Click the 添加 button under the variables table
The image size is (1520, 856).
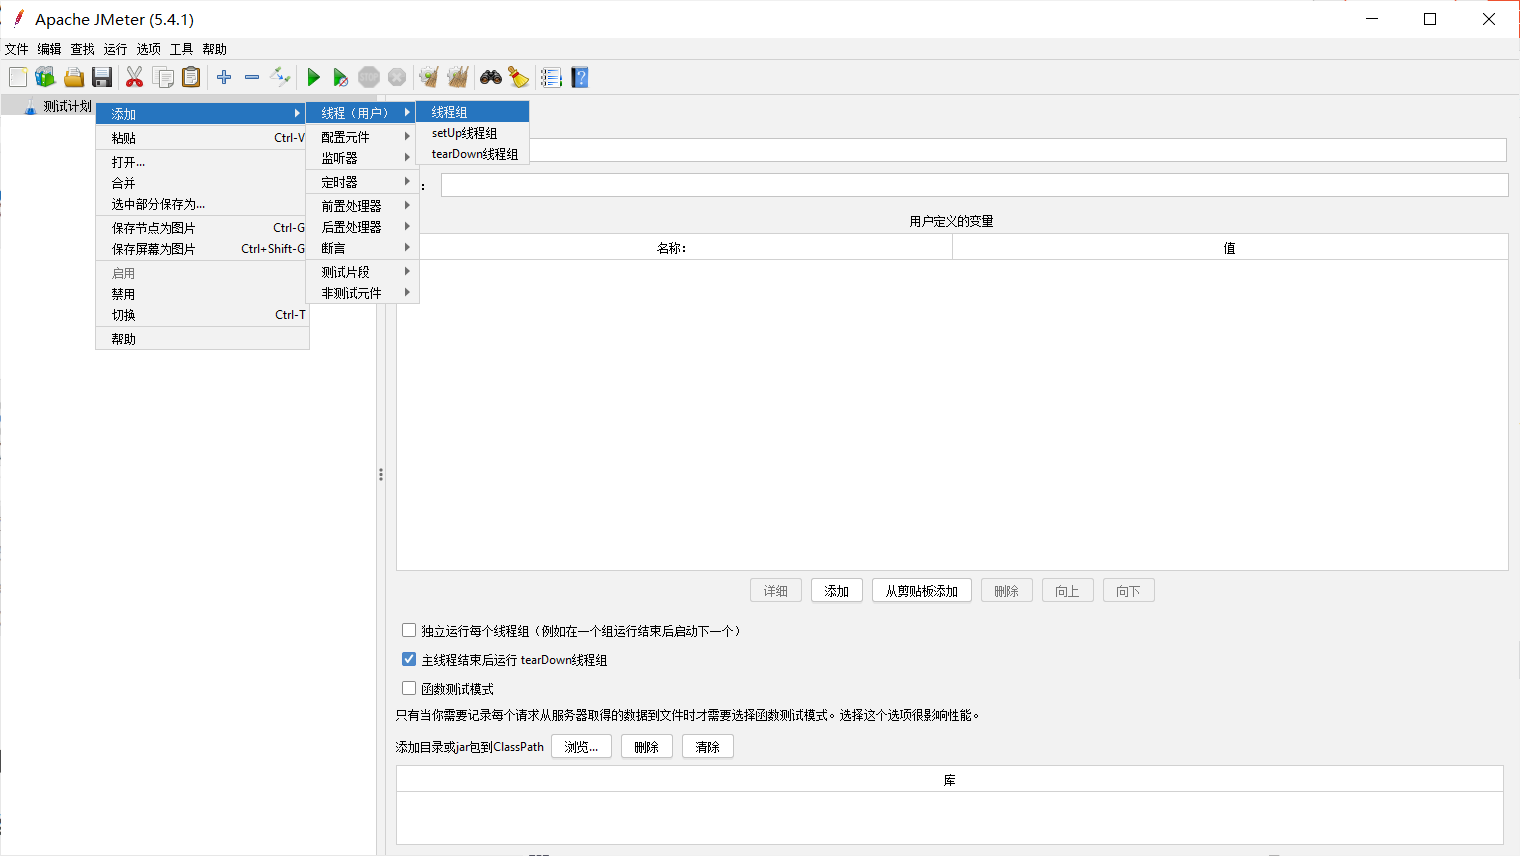tap(837, 591)
